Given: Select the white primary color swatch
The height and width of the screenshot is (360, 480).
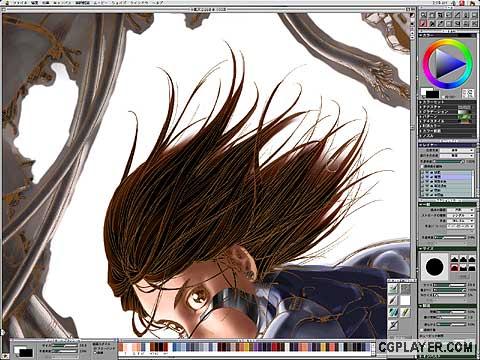Looking at the screenshot, I should pyautogui.click(x=424, y=90).
